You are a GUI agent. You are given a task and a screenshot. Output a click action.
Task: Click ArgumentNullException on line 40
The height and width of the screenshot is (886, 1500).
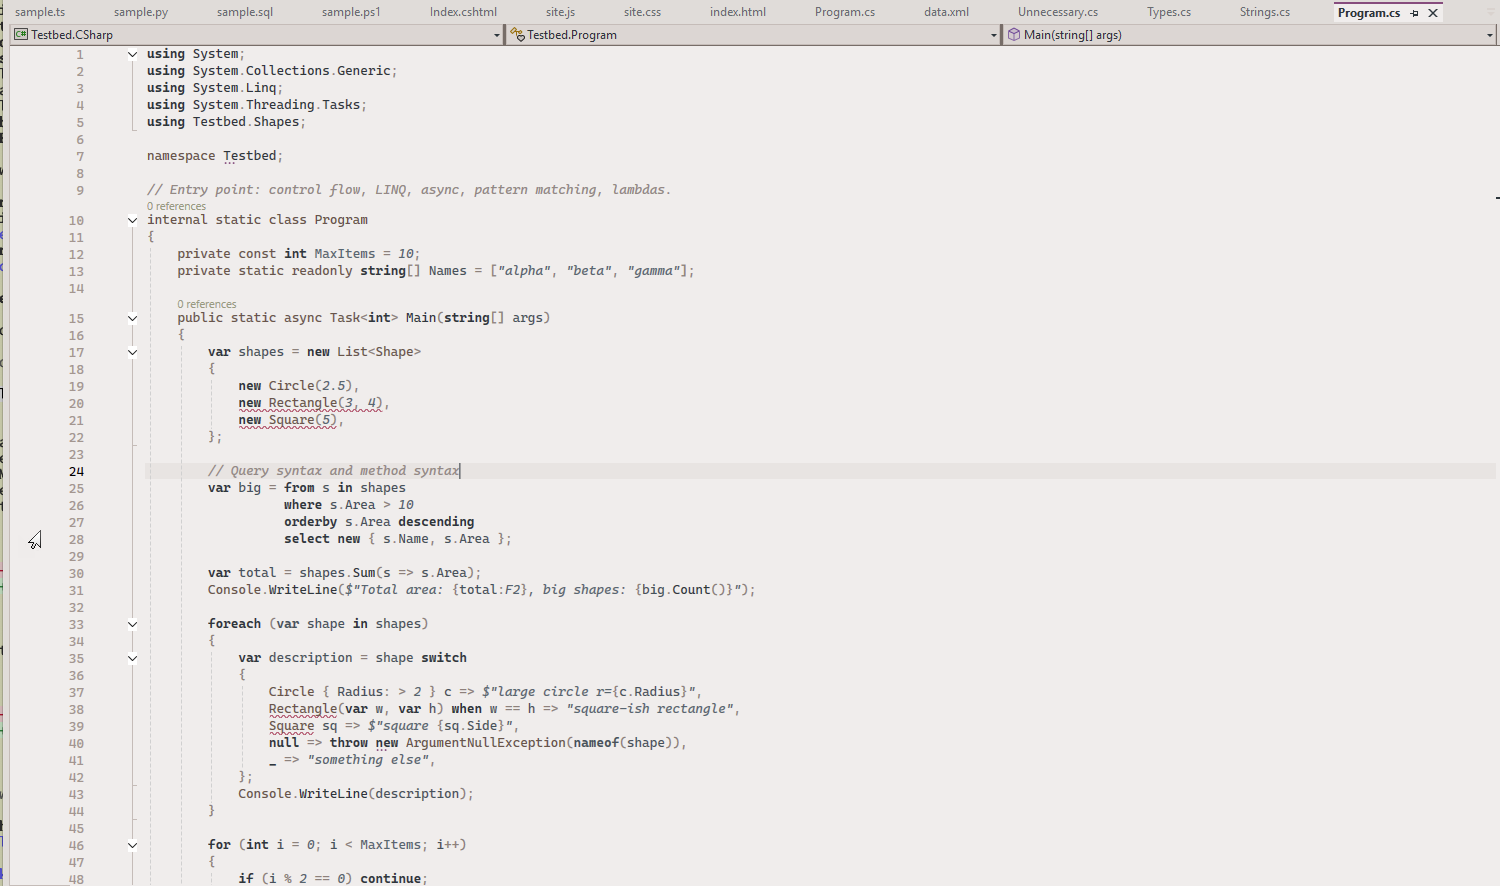[x=486, y=743]
